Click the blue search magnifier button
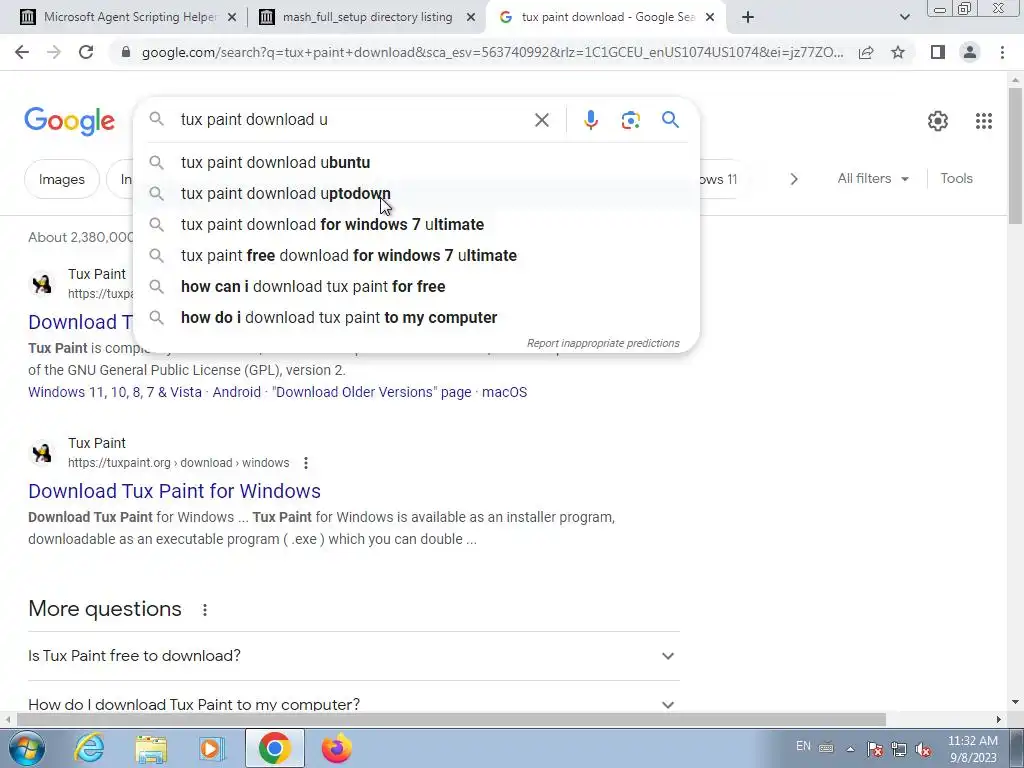The width and height of the screenshot is (1024, 768). click(670, 120)
